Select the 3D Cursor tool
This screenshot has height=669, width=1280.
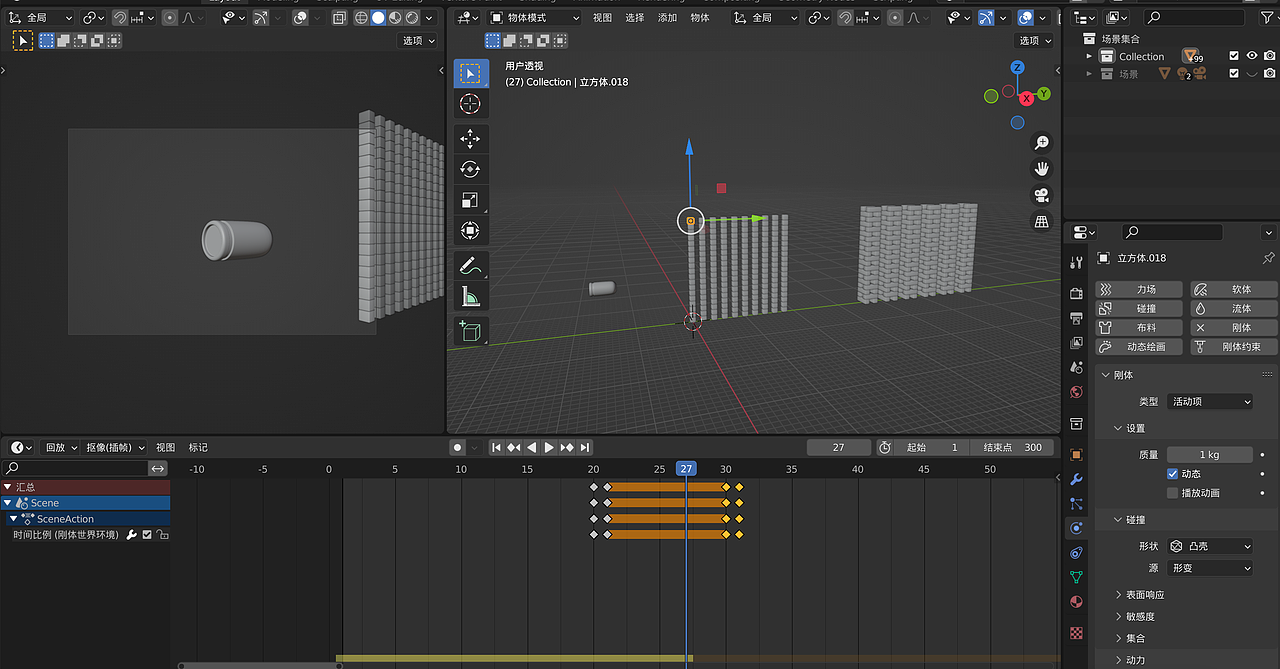click(x=471, y=104)
